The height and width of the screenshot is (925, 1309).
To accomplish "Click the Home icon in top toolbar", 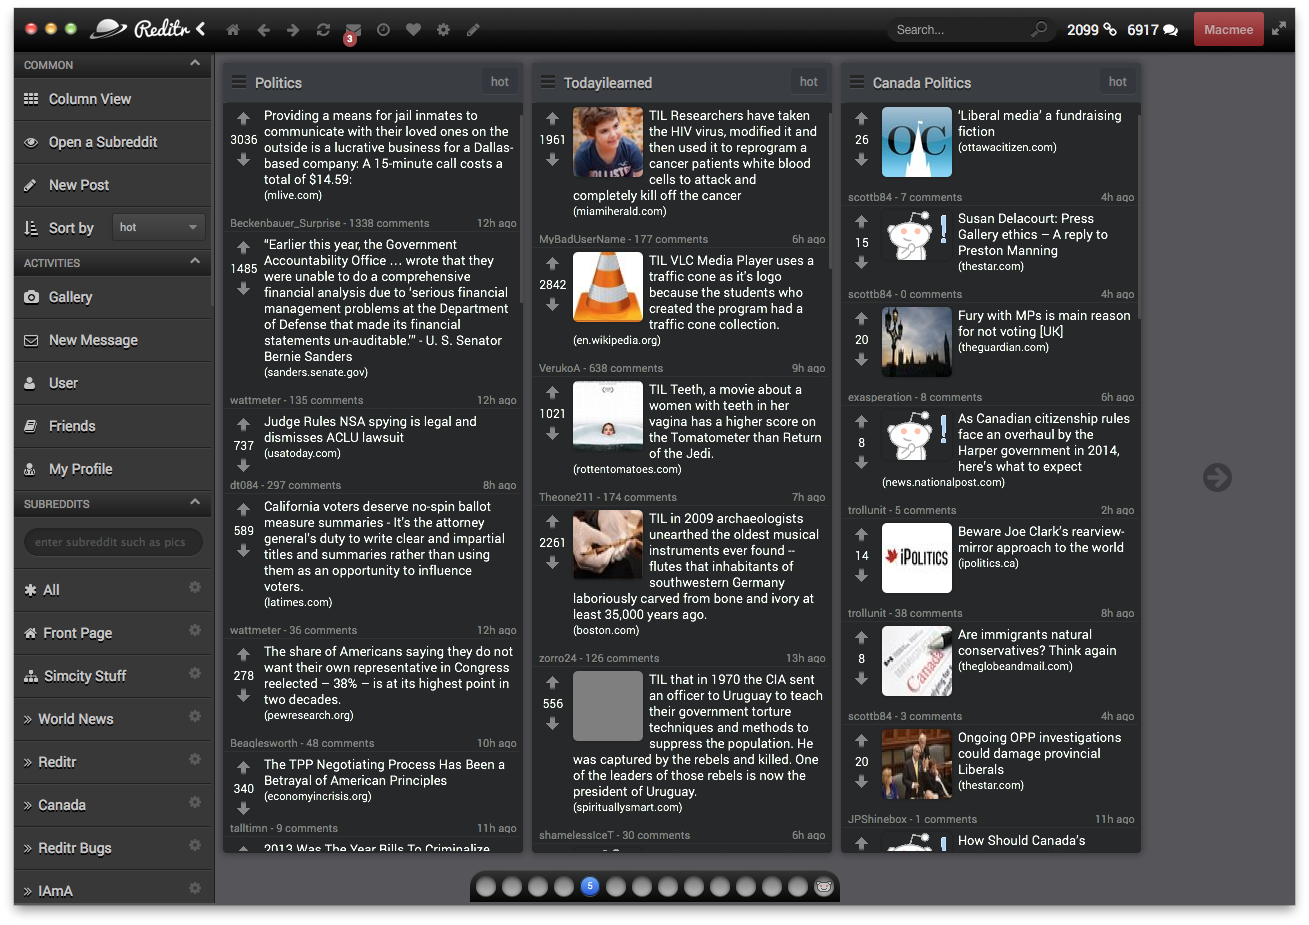I will pyautogui.click(x=233, y=30).
